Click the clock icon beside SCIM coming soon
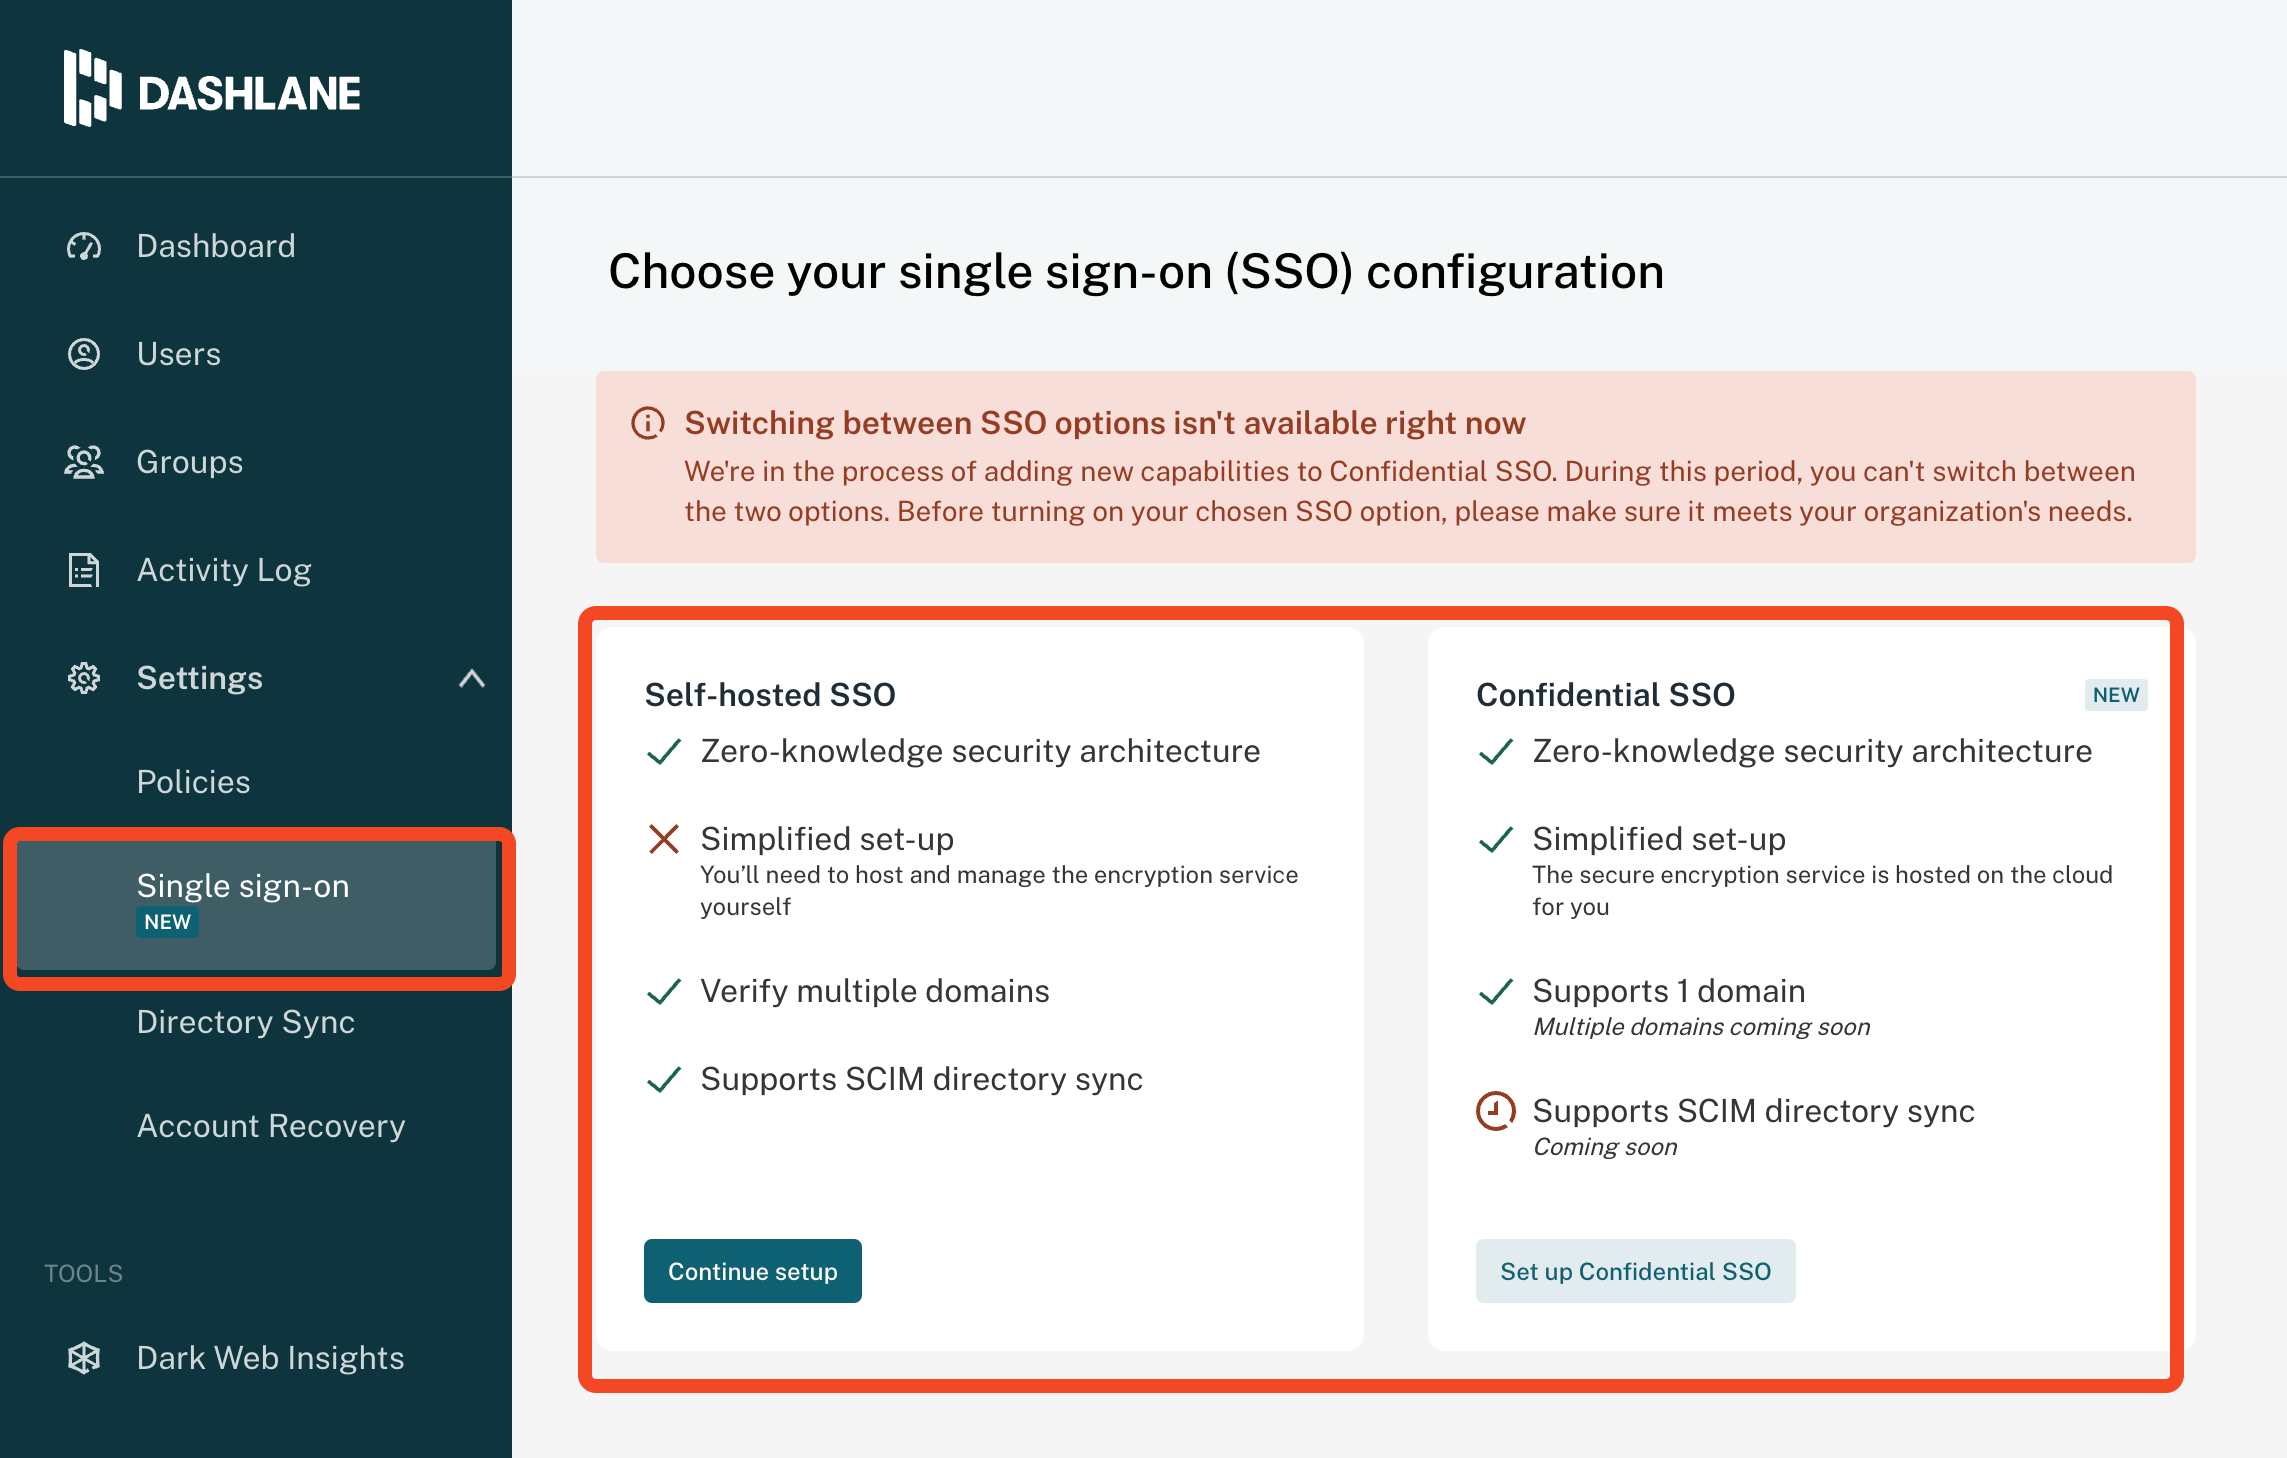Viewport: 2287px width, 1458px height. point(1496,1111)
